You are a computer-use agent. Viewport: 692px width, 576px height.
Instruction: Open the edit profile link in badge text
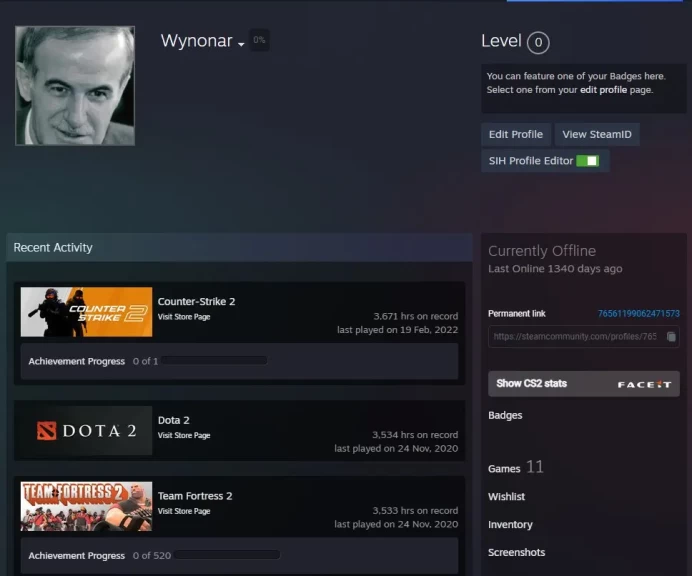[x=603, y=90]
